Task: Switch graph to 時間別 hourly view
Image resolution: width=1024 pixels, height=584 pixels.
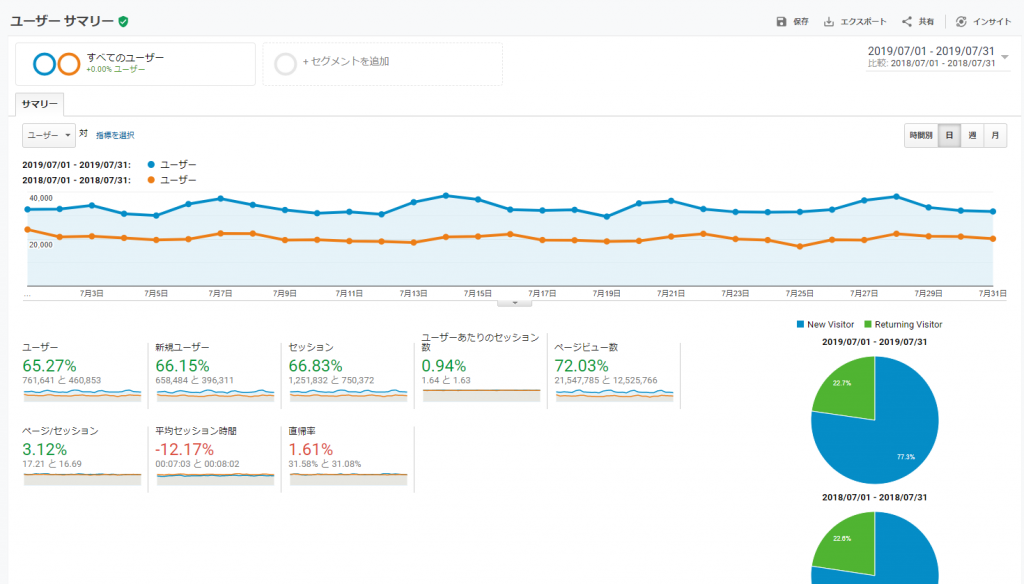Action: click(921, 135)
